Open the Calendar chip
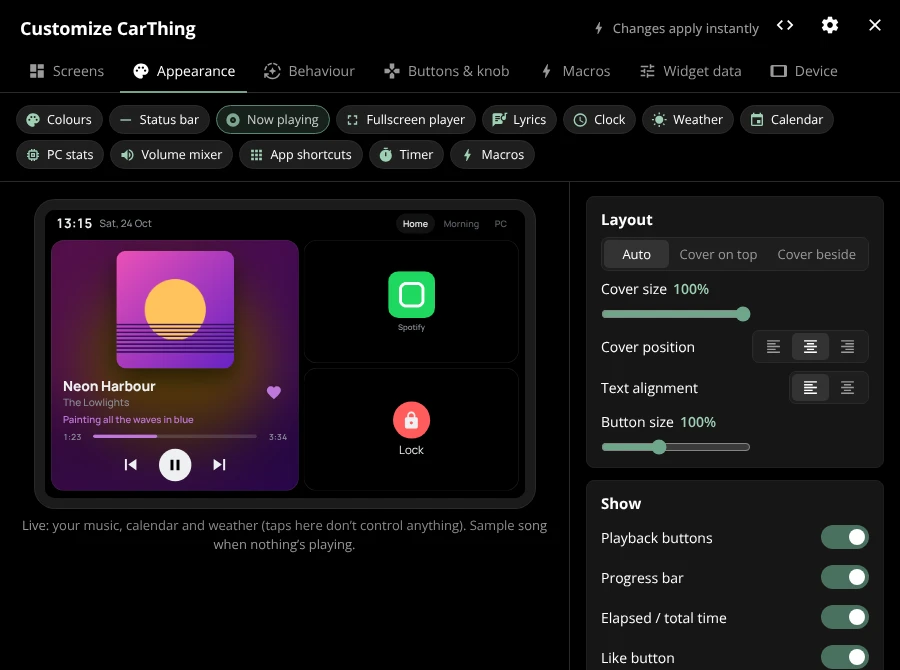 [786, 119]
